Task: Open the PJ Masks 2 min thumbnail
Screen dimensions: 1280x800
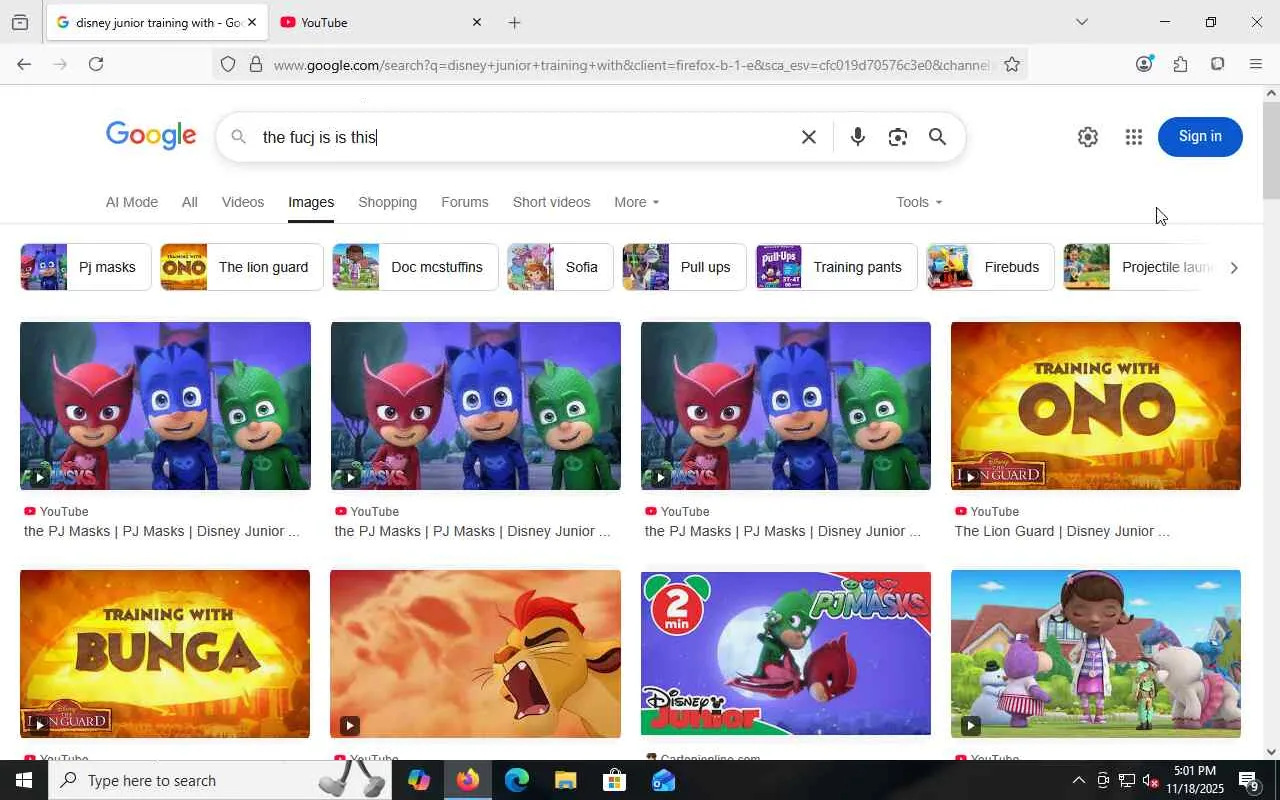Action: click(786, 654)
